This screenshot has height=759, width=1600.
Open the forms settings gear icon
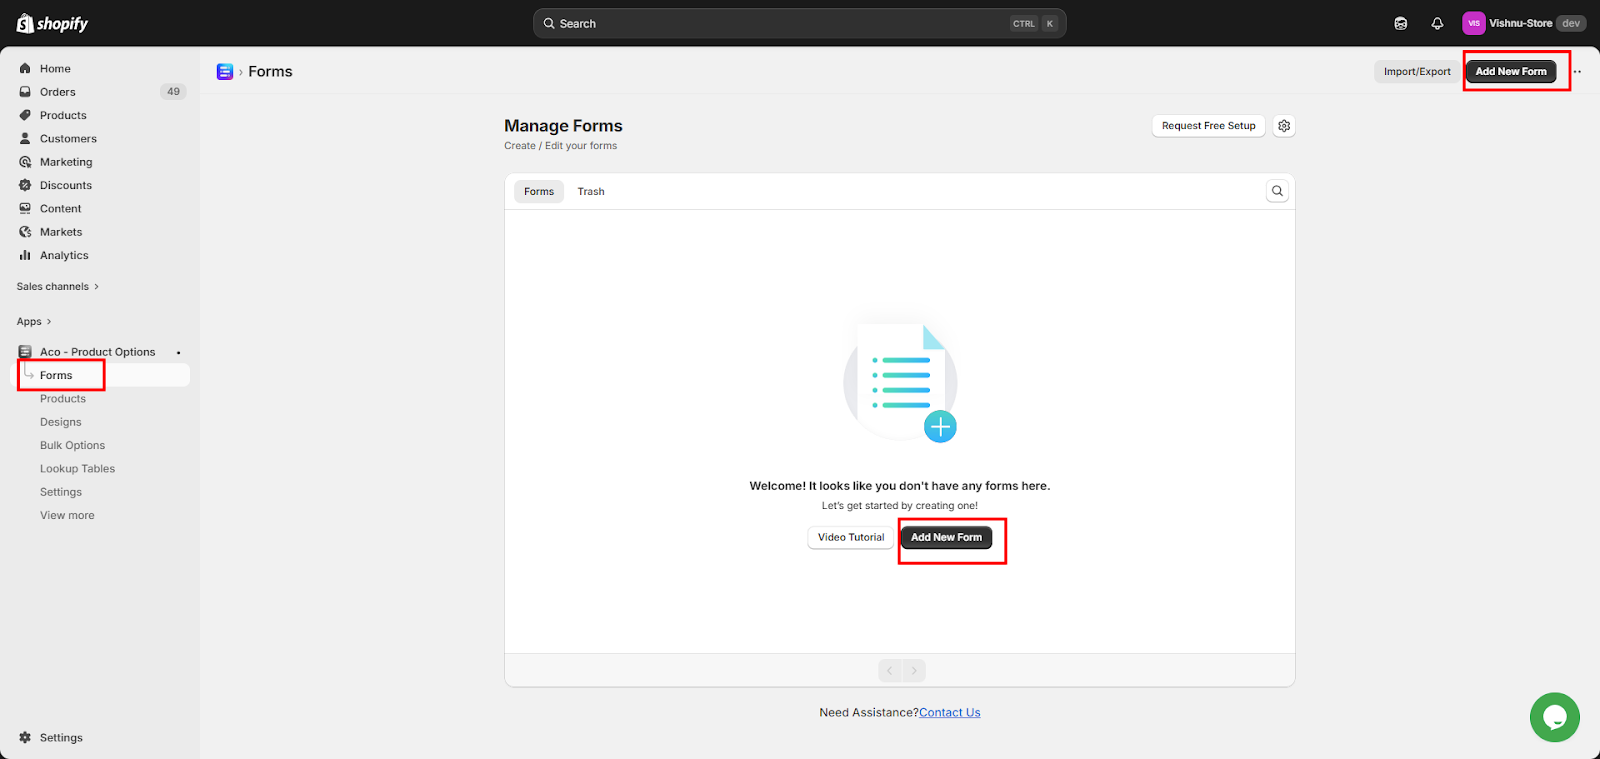[1284, 126]
